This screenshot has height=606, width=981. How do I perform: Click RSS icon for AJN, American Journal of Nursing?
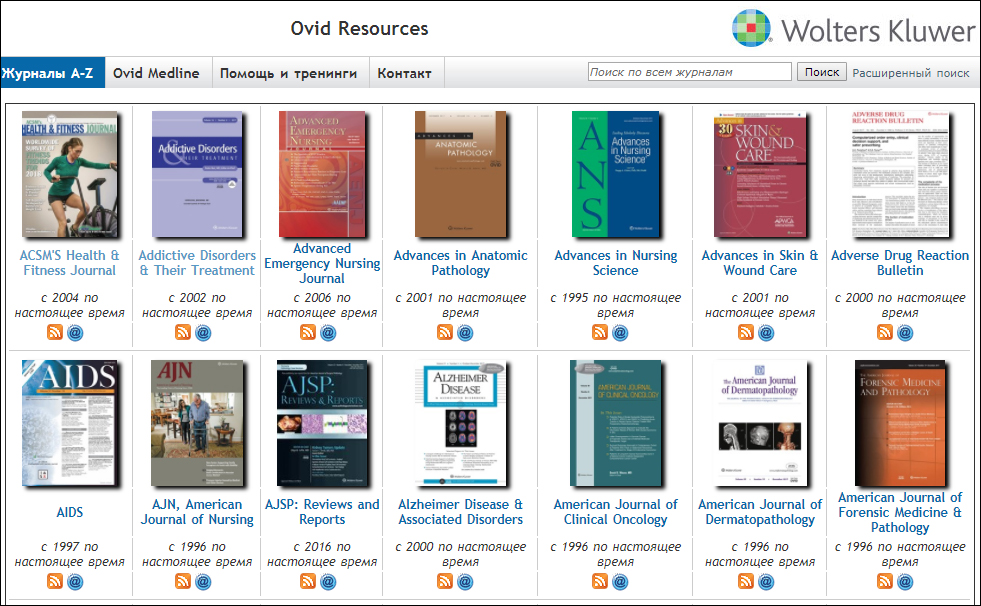point(183,581)
